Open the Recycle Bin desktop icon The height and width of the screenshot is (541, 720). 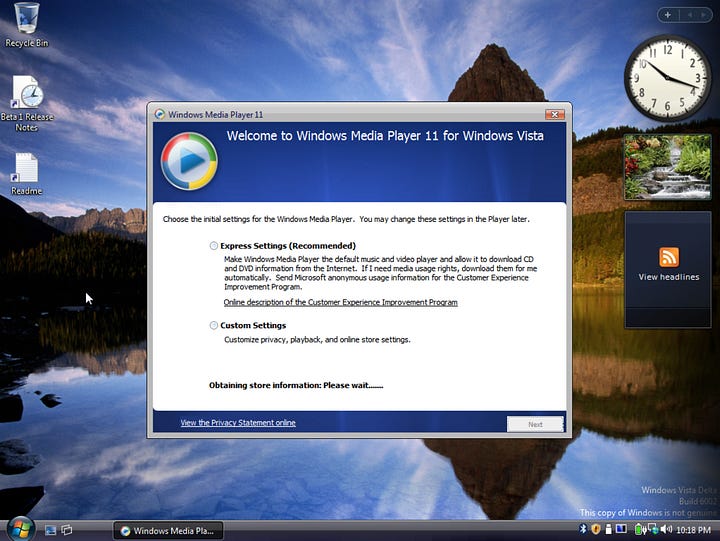coord(26,24)
